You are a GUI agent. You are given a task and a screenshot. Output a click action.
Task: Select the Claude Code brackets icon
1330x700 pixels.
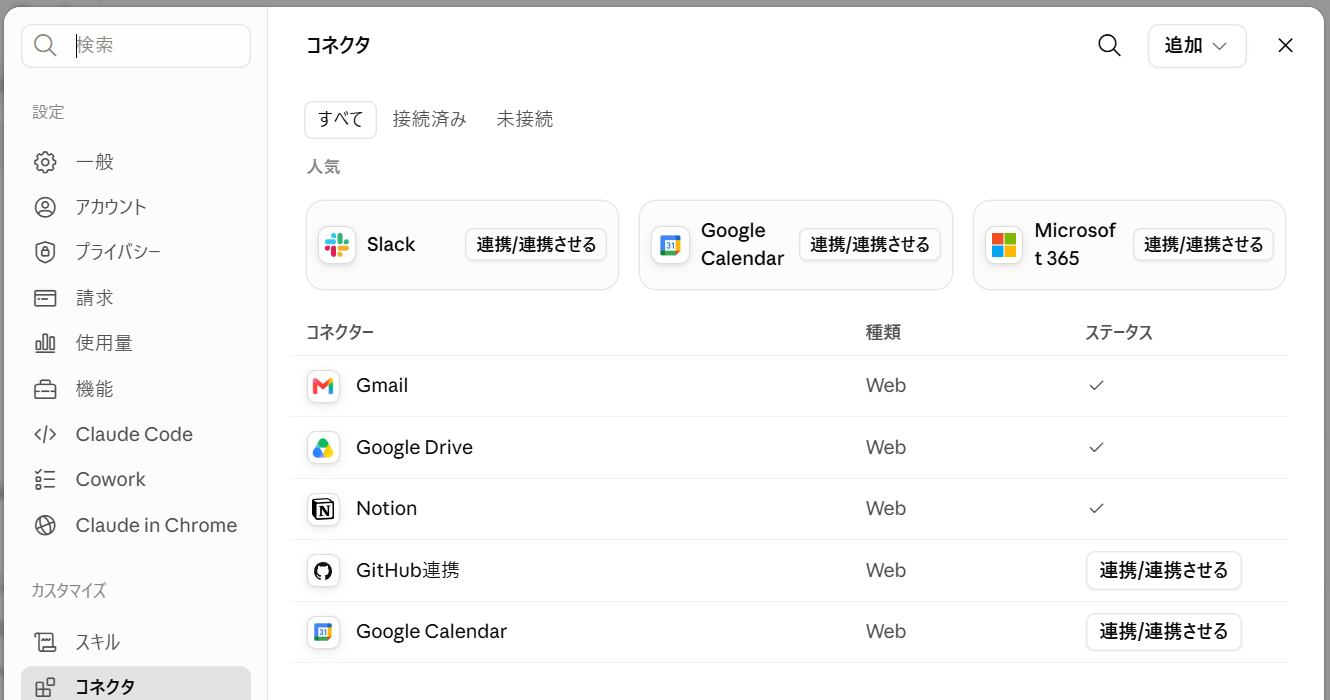(x=45, y=434)
